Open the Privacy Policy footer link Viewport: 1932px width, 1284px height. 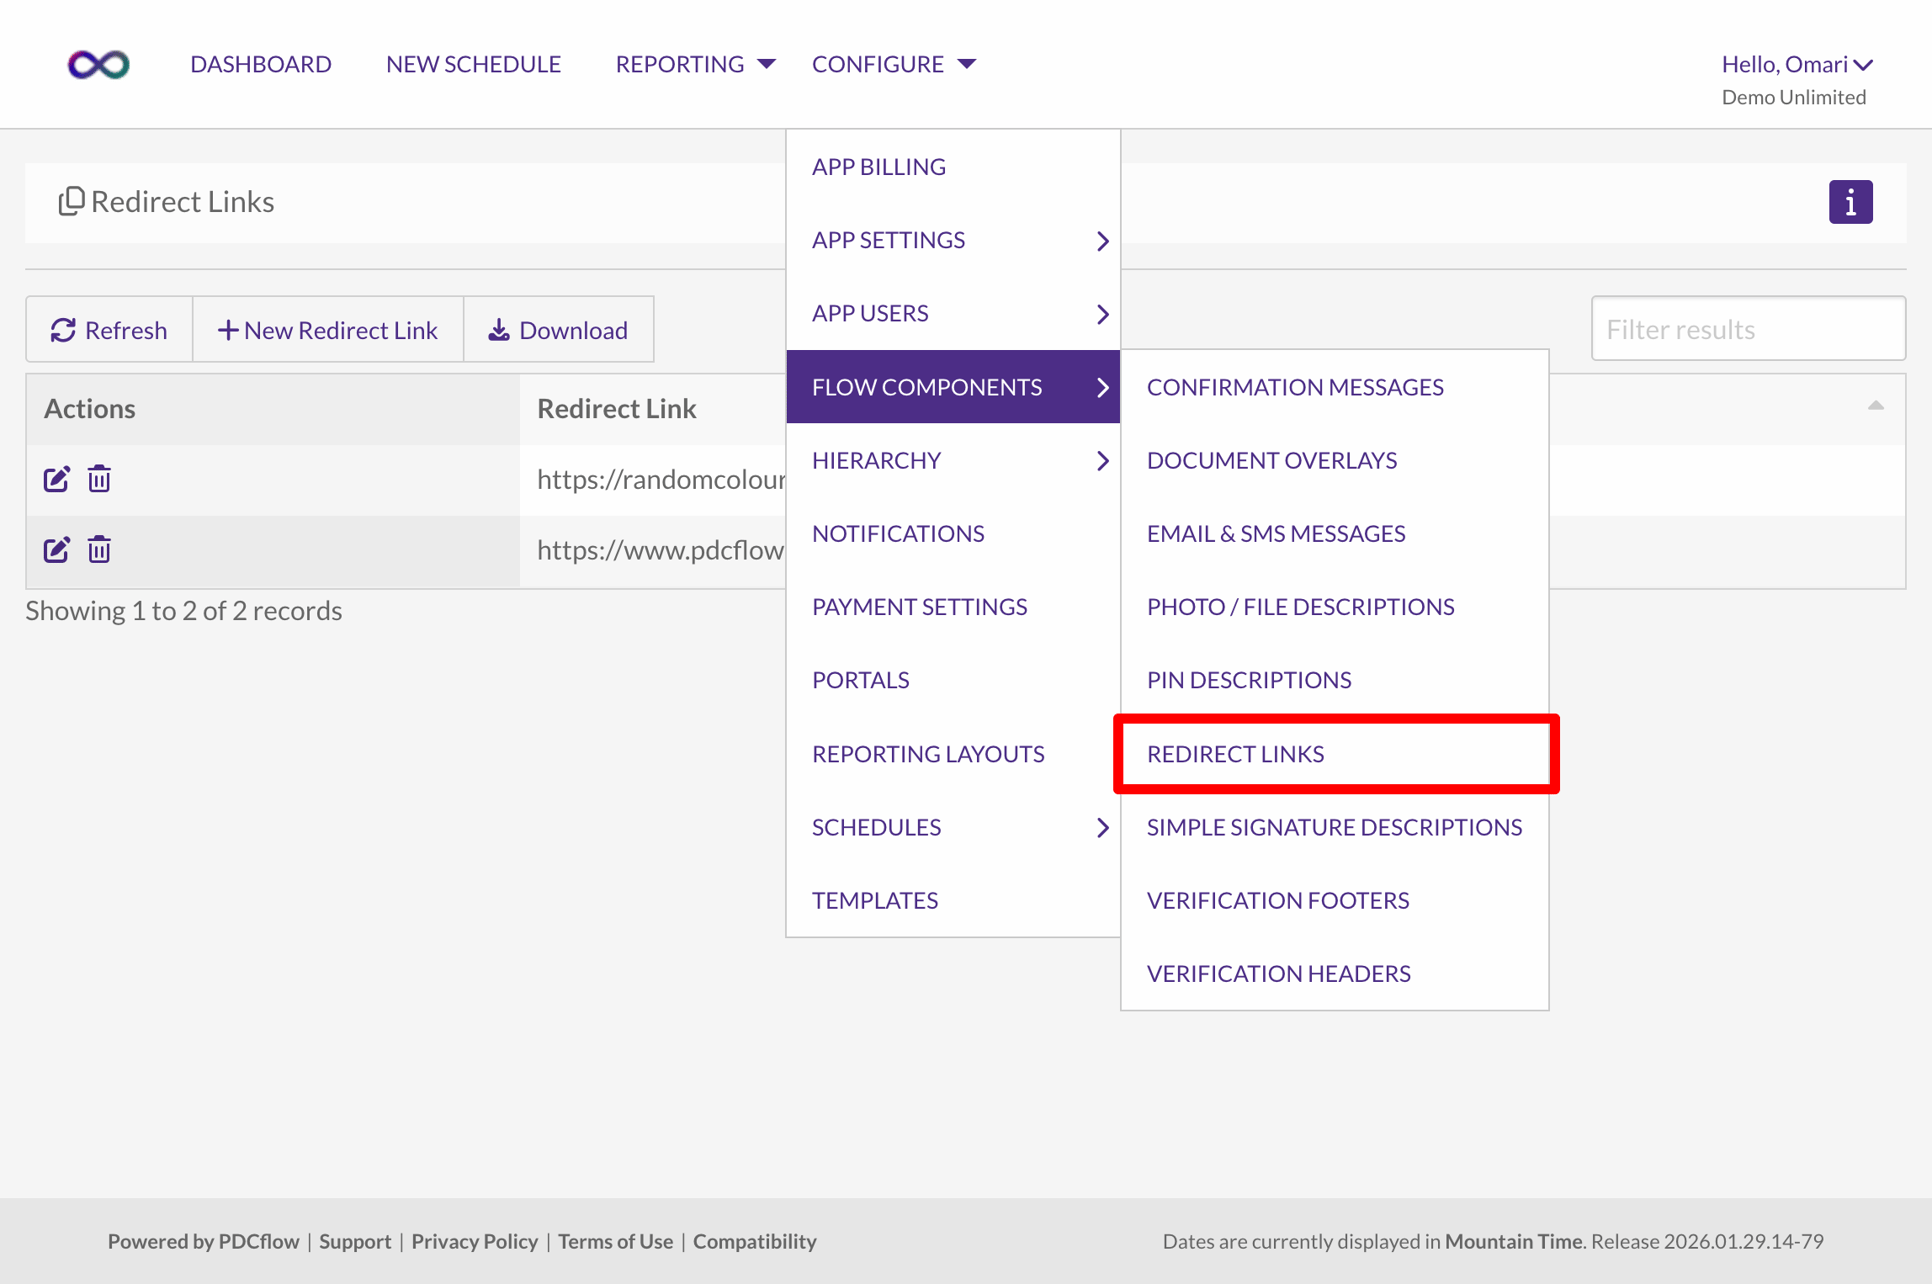(475, 1241)
